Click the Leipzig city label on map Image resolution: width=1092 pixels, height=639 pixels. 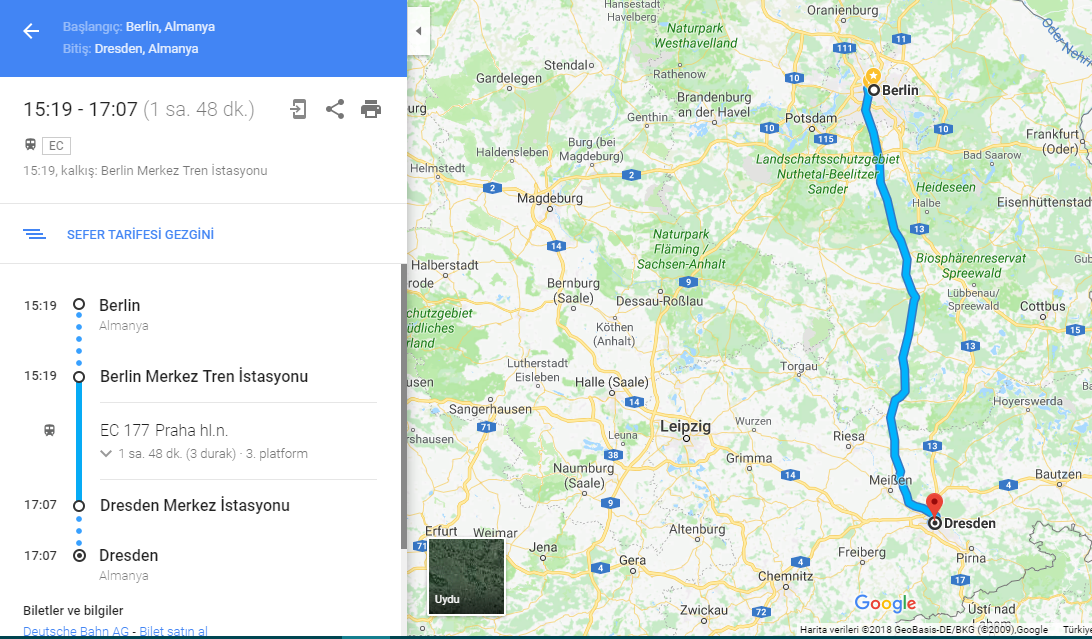click(x=685, y=426)
